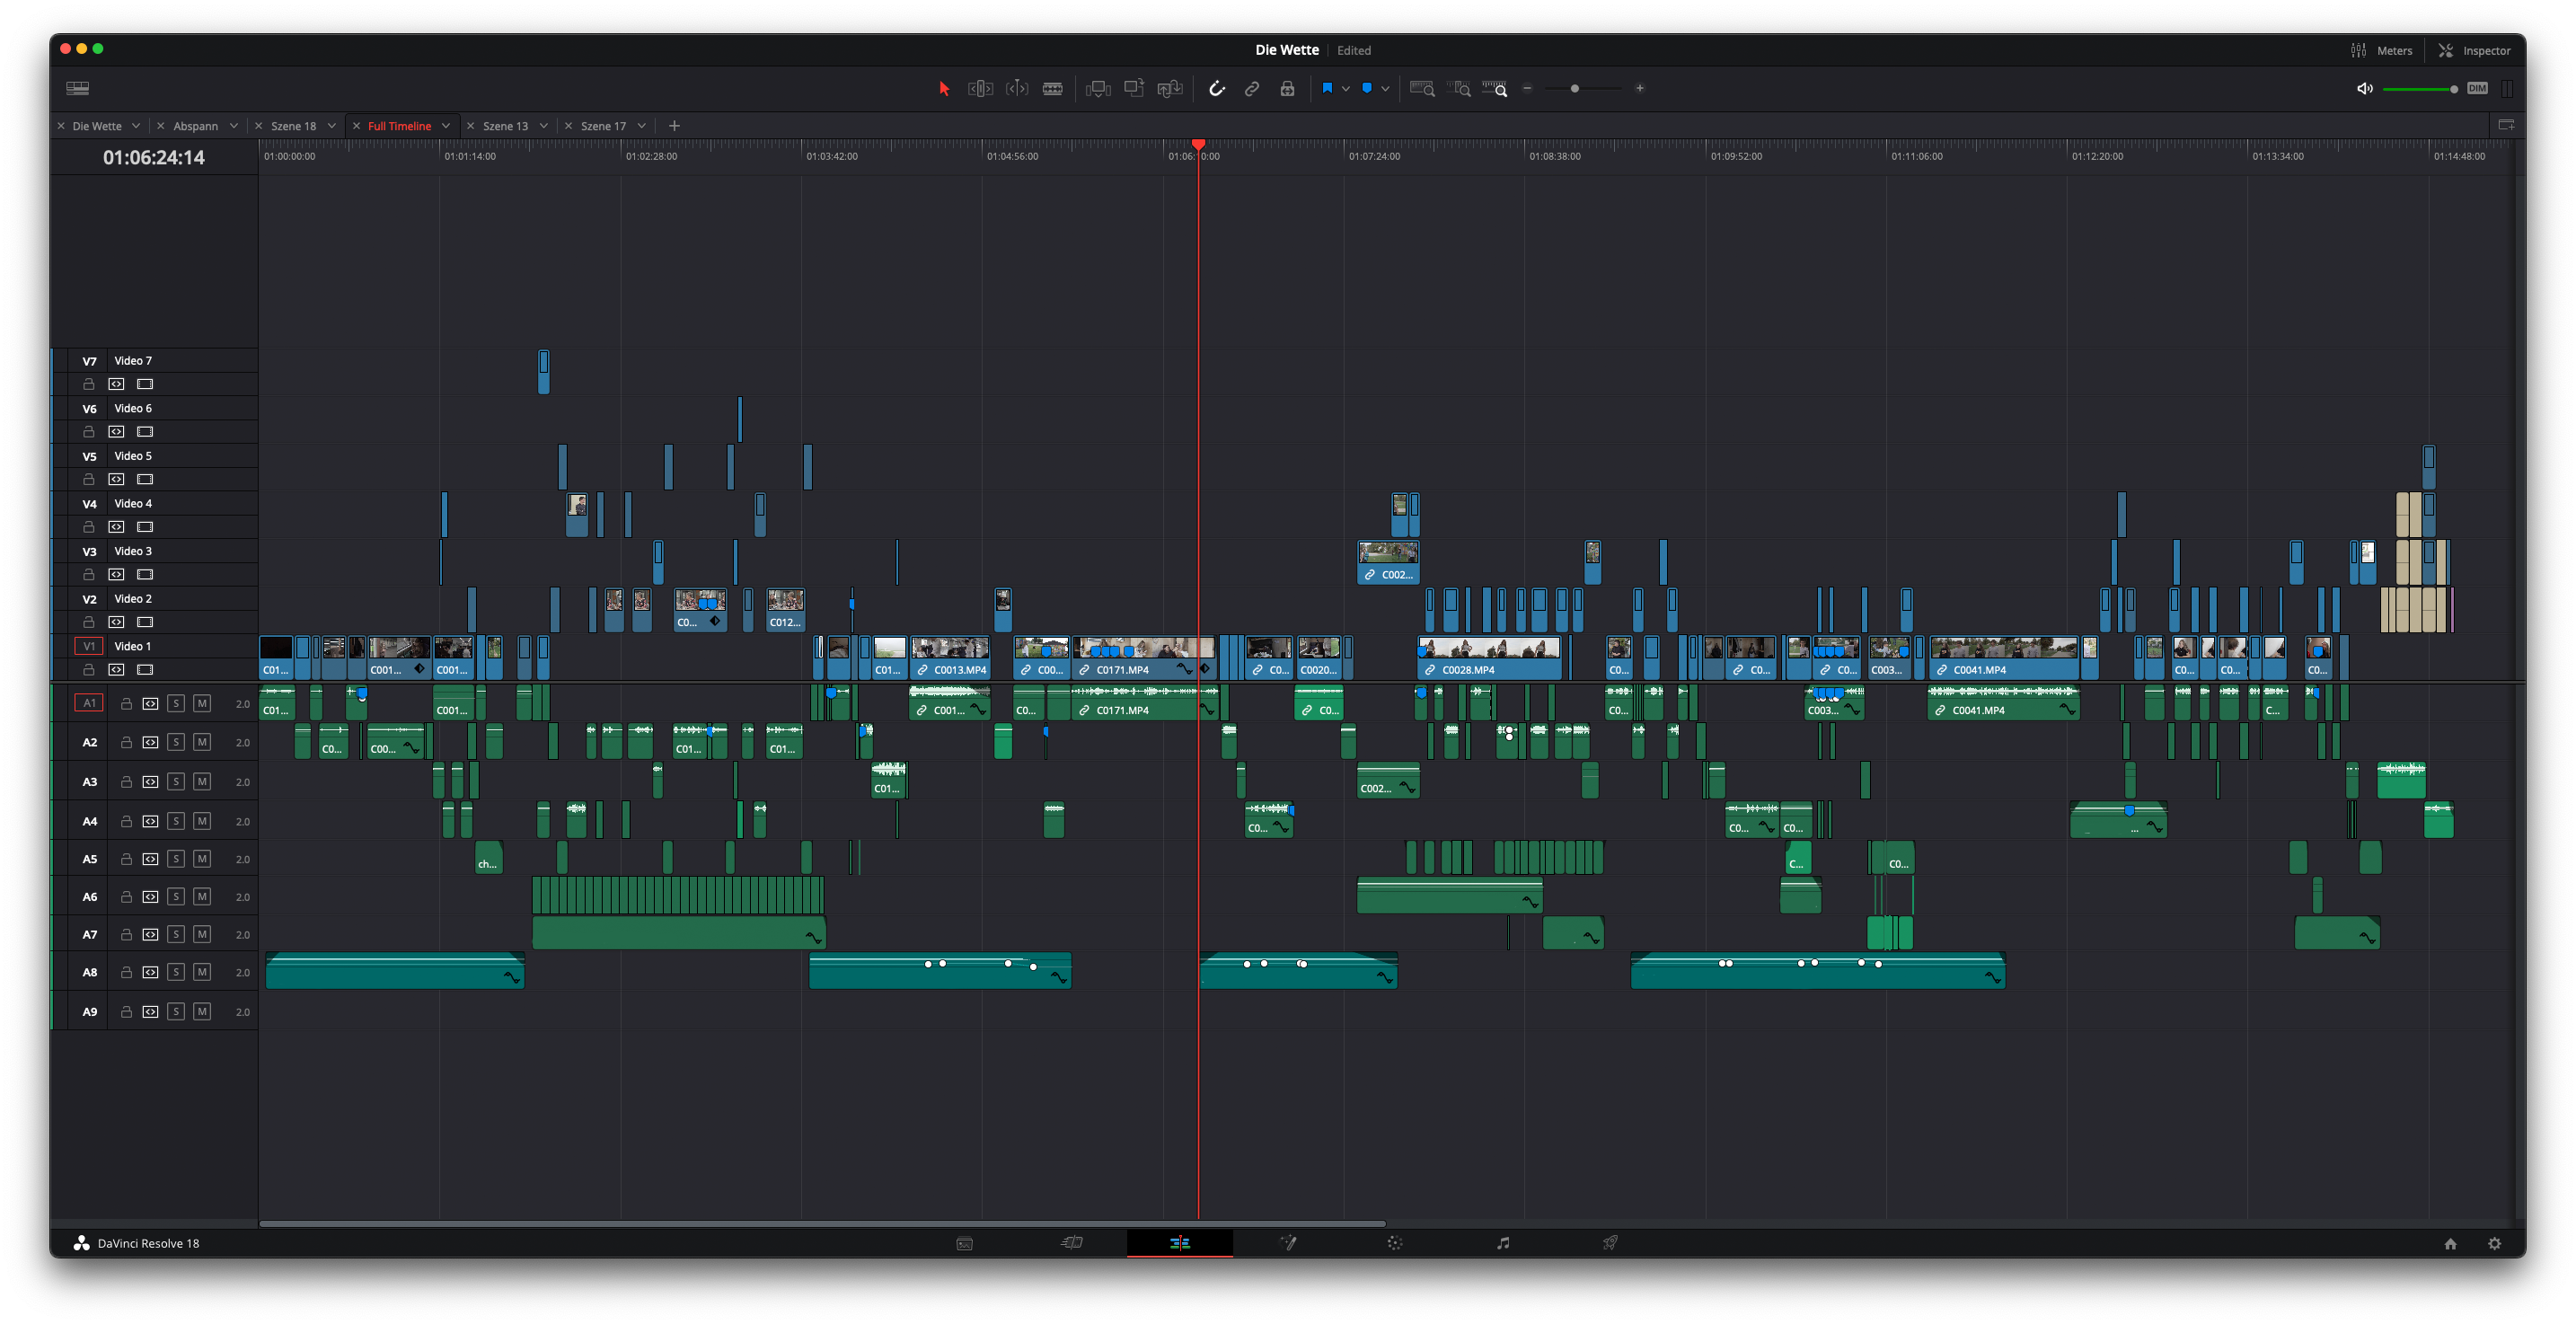Screen dimensions: 2576x1324
Task: Toggle linked selection
Action: (1252, 88)
